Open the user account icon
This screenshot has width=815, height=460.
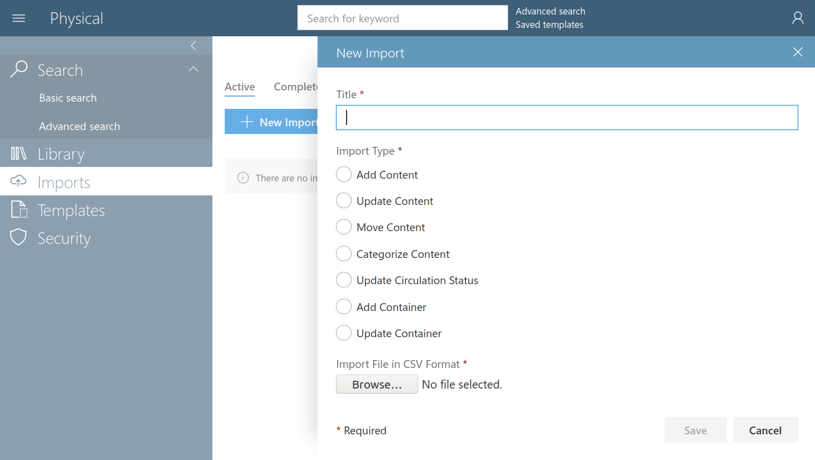(x=797, y=18)
